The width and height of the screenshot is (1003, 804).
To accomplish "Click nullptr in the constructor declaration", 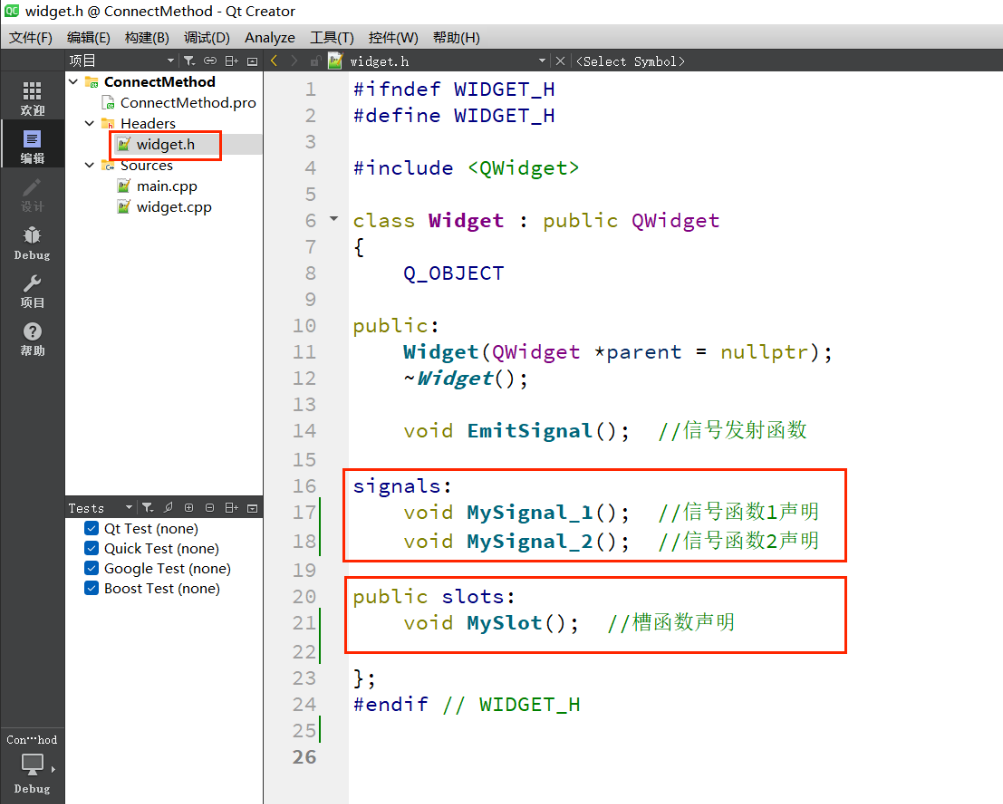I will (x=764, y=352).
